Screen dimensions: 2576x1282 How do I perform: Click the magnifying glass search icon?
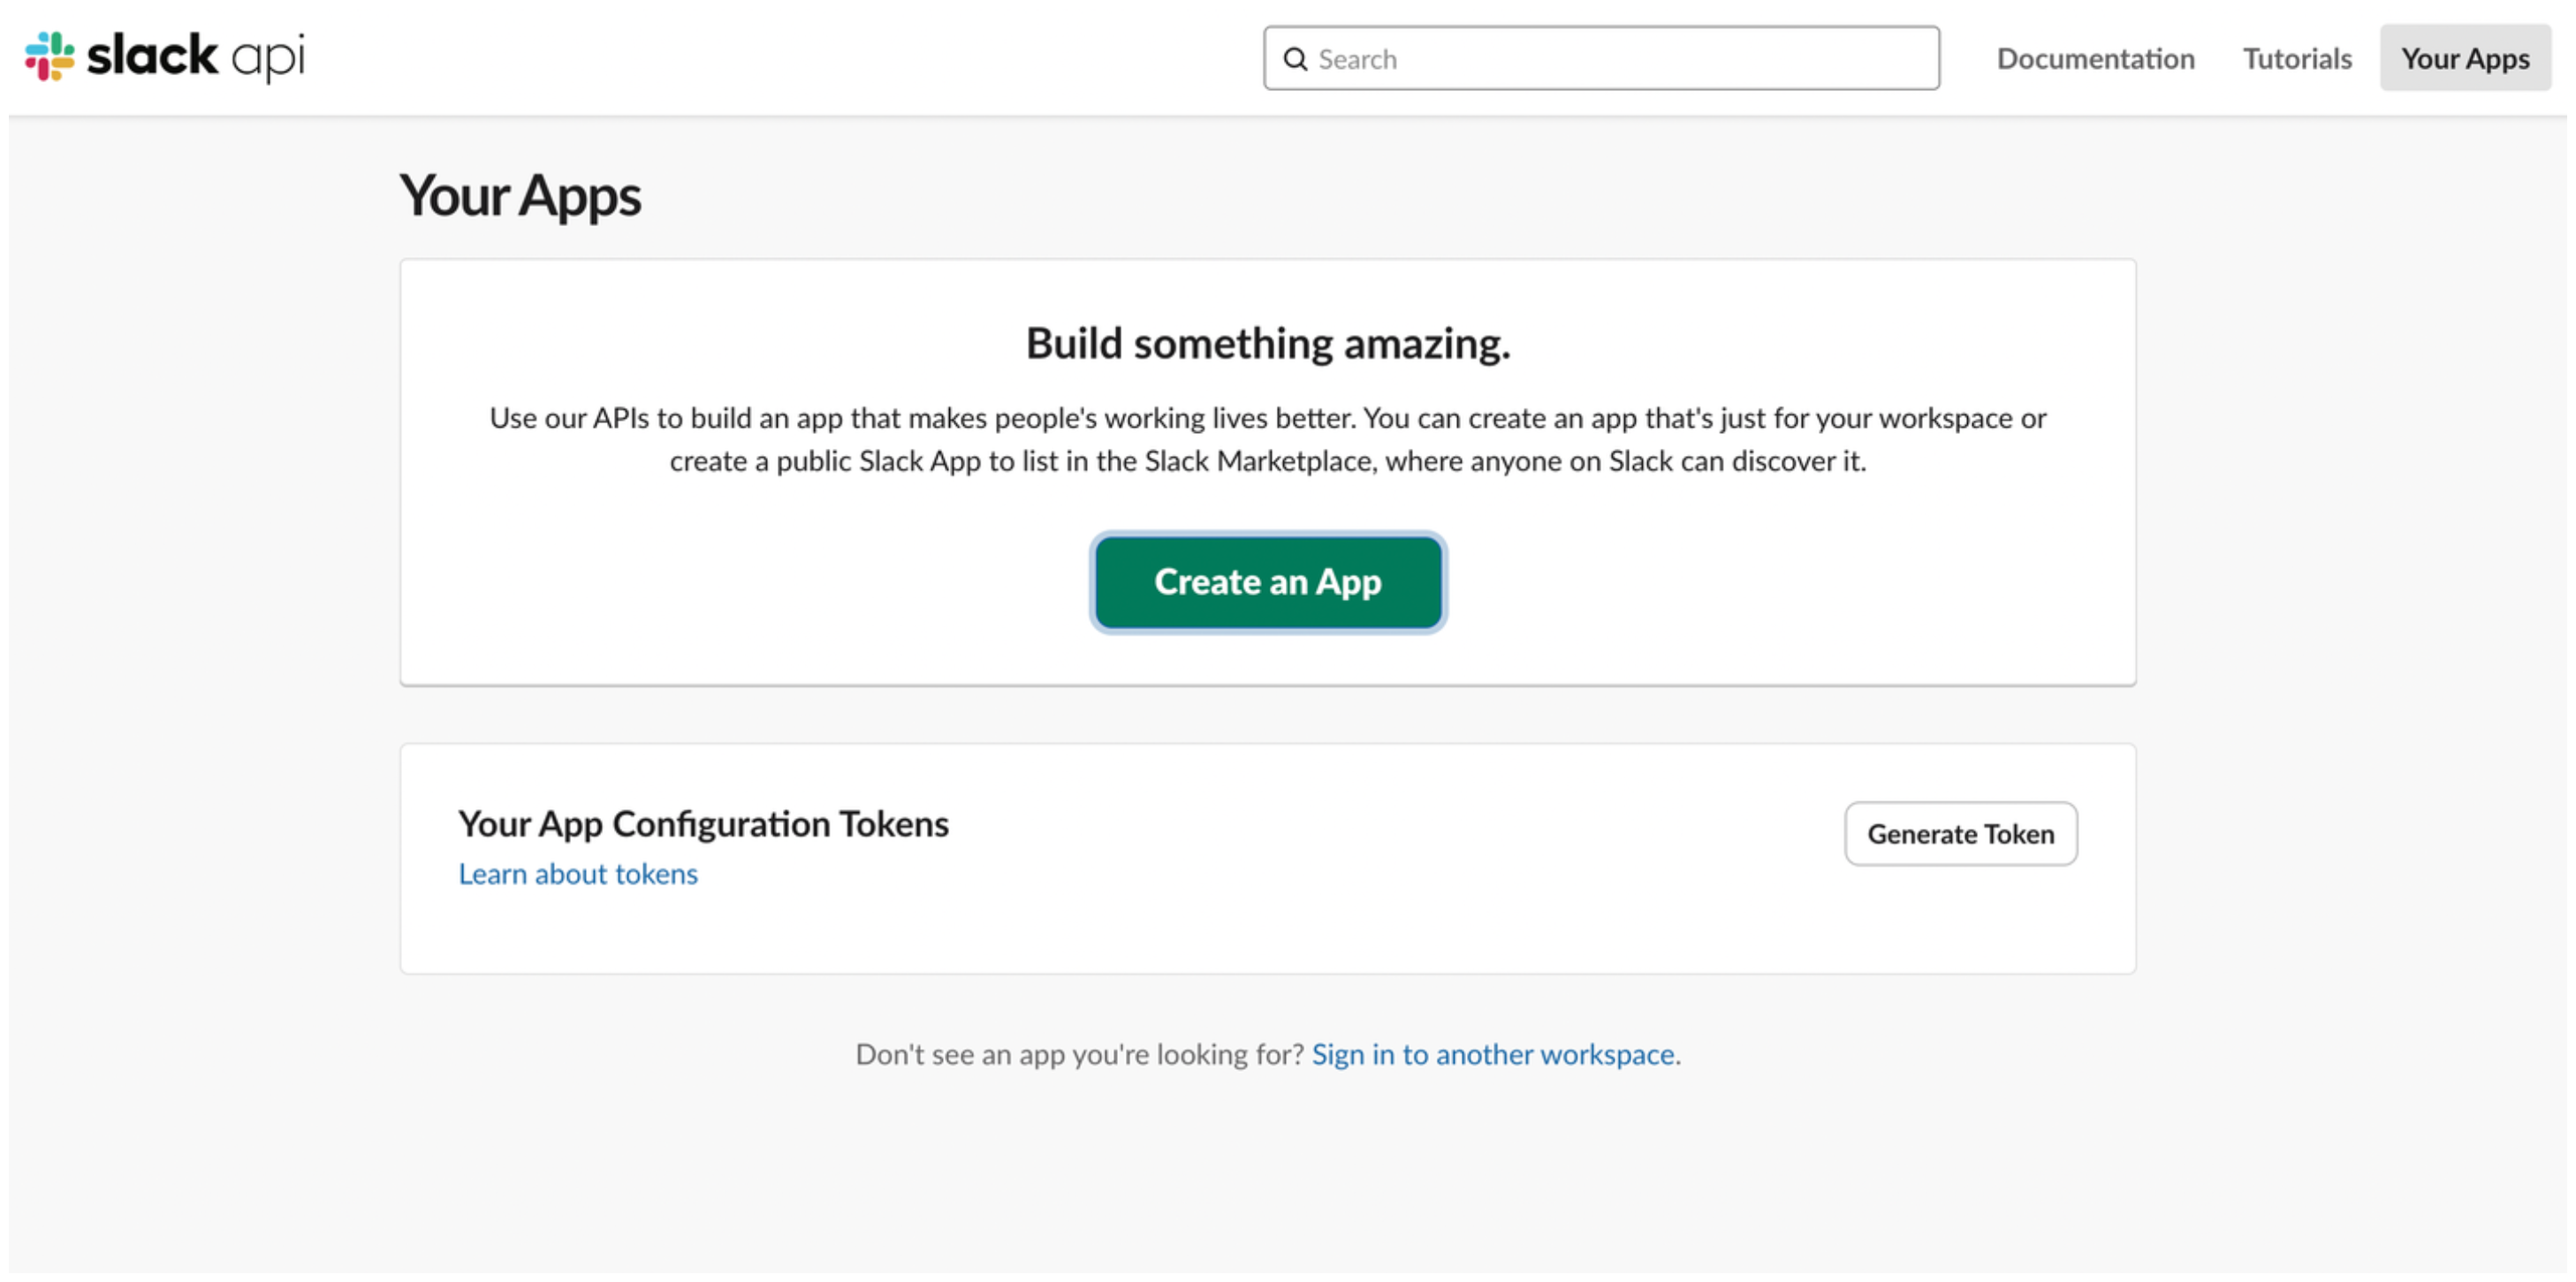[x=1295, y=59]
